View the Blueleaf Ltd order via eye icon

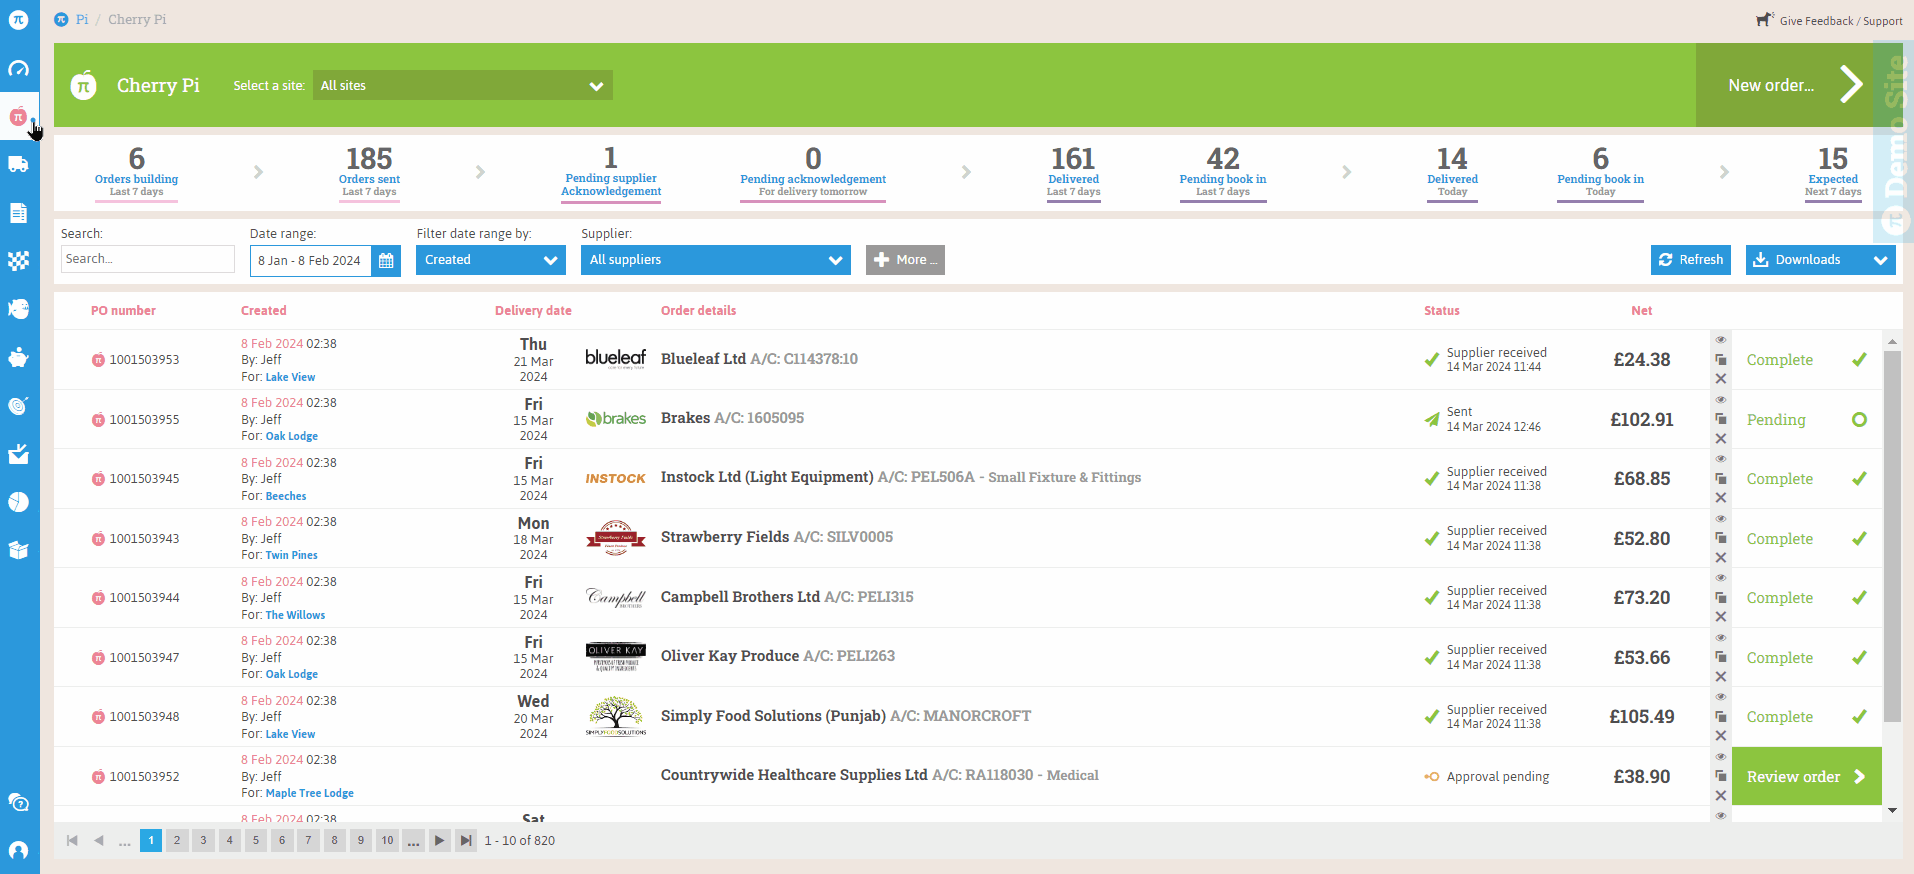(x=1721, y=340)
